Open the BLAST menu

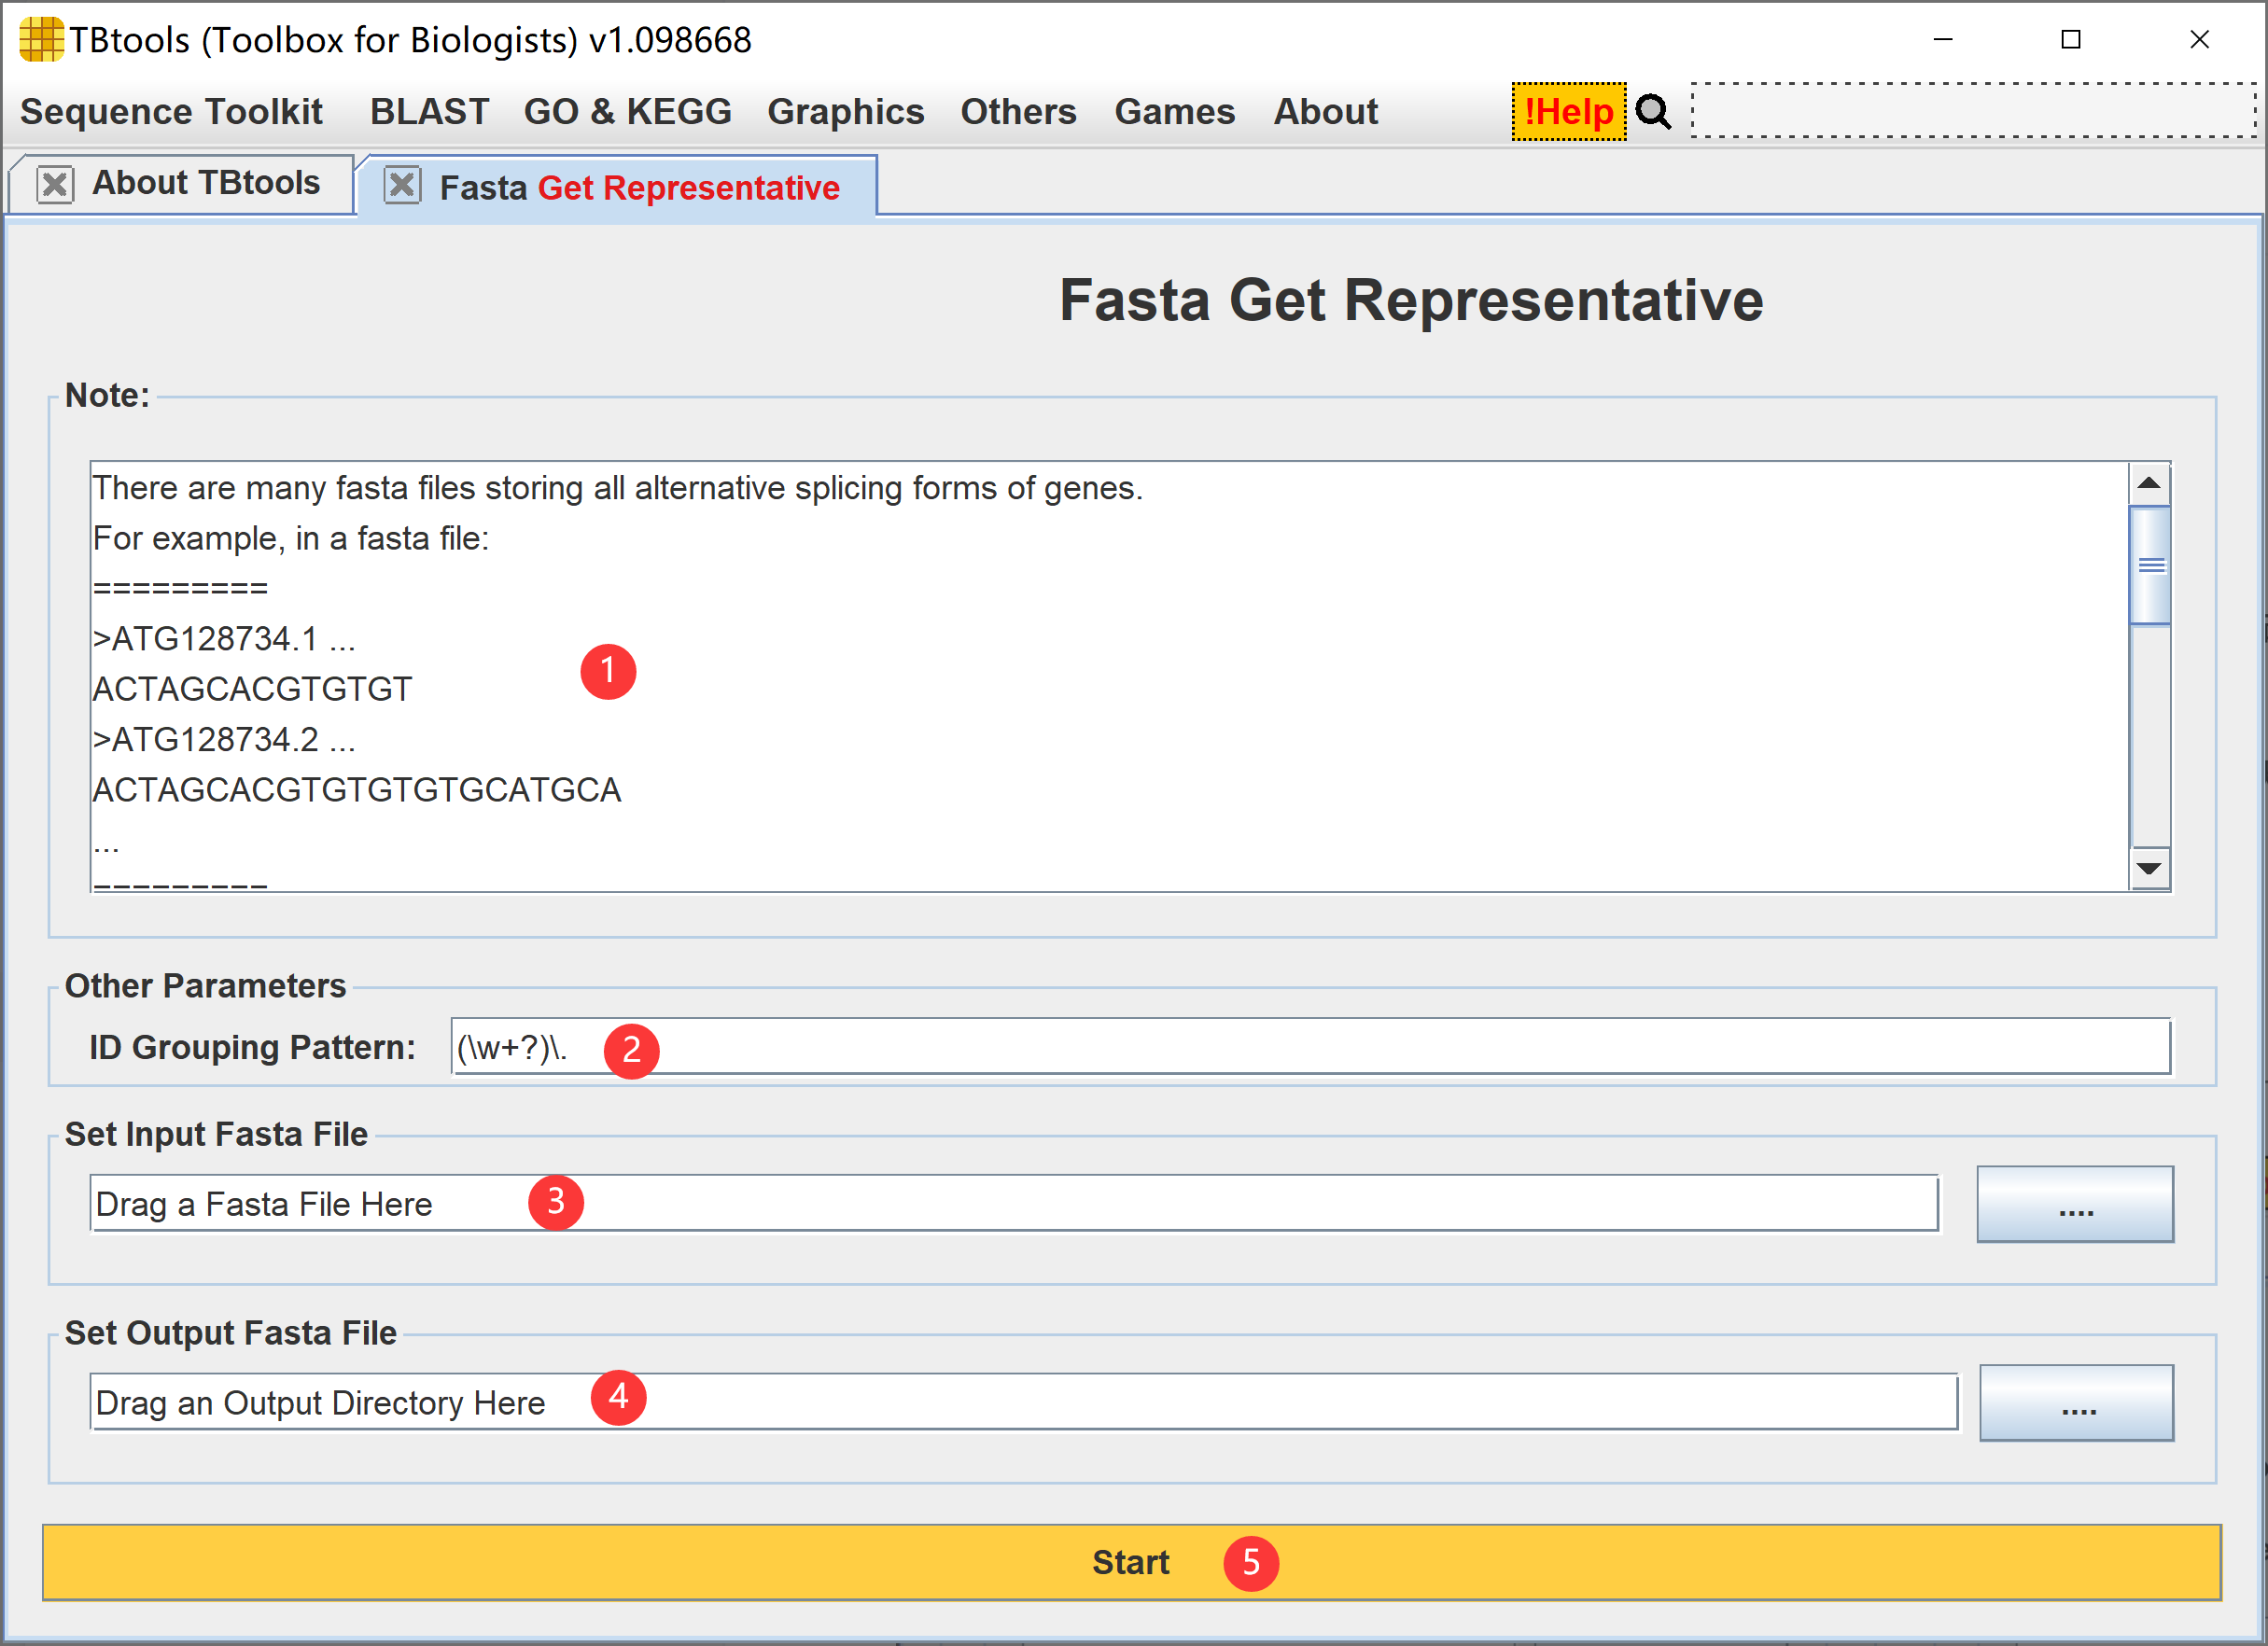coord(429,112)
